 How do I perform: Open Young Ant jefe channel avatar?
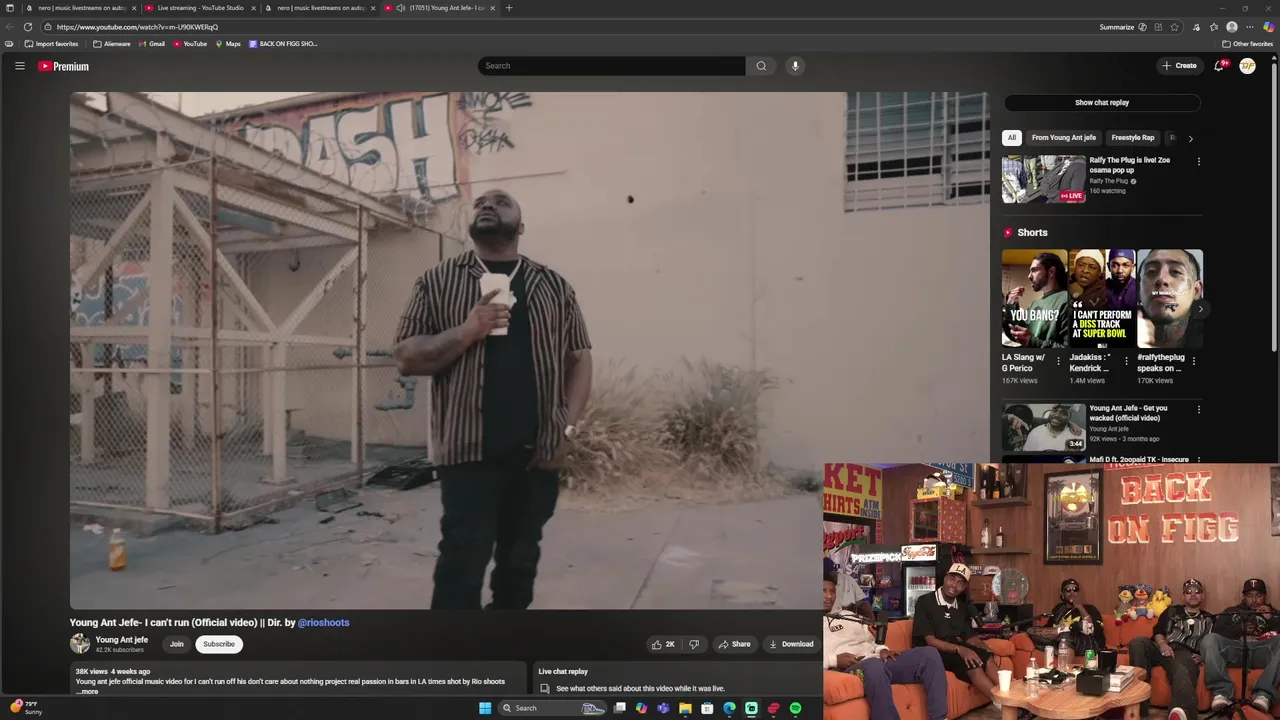[80, 644]
